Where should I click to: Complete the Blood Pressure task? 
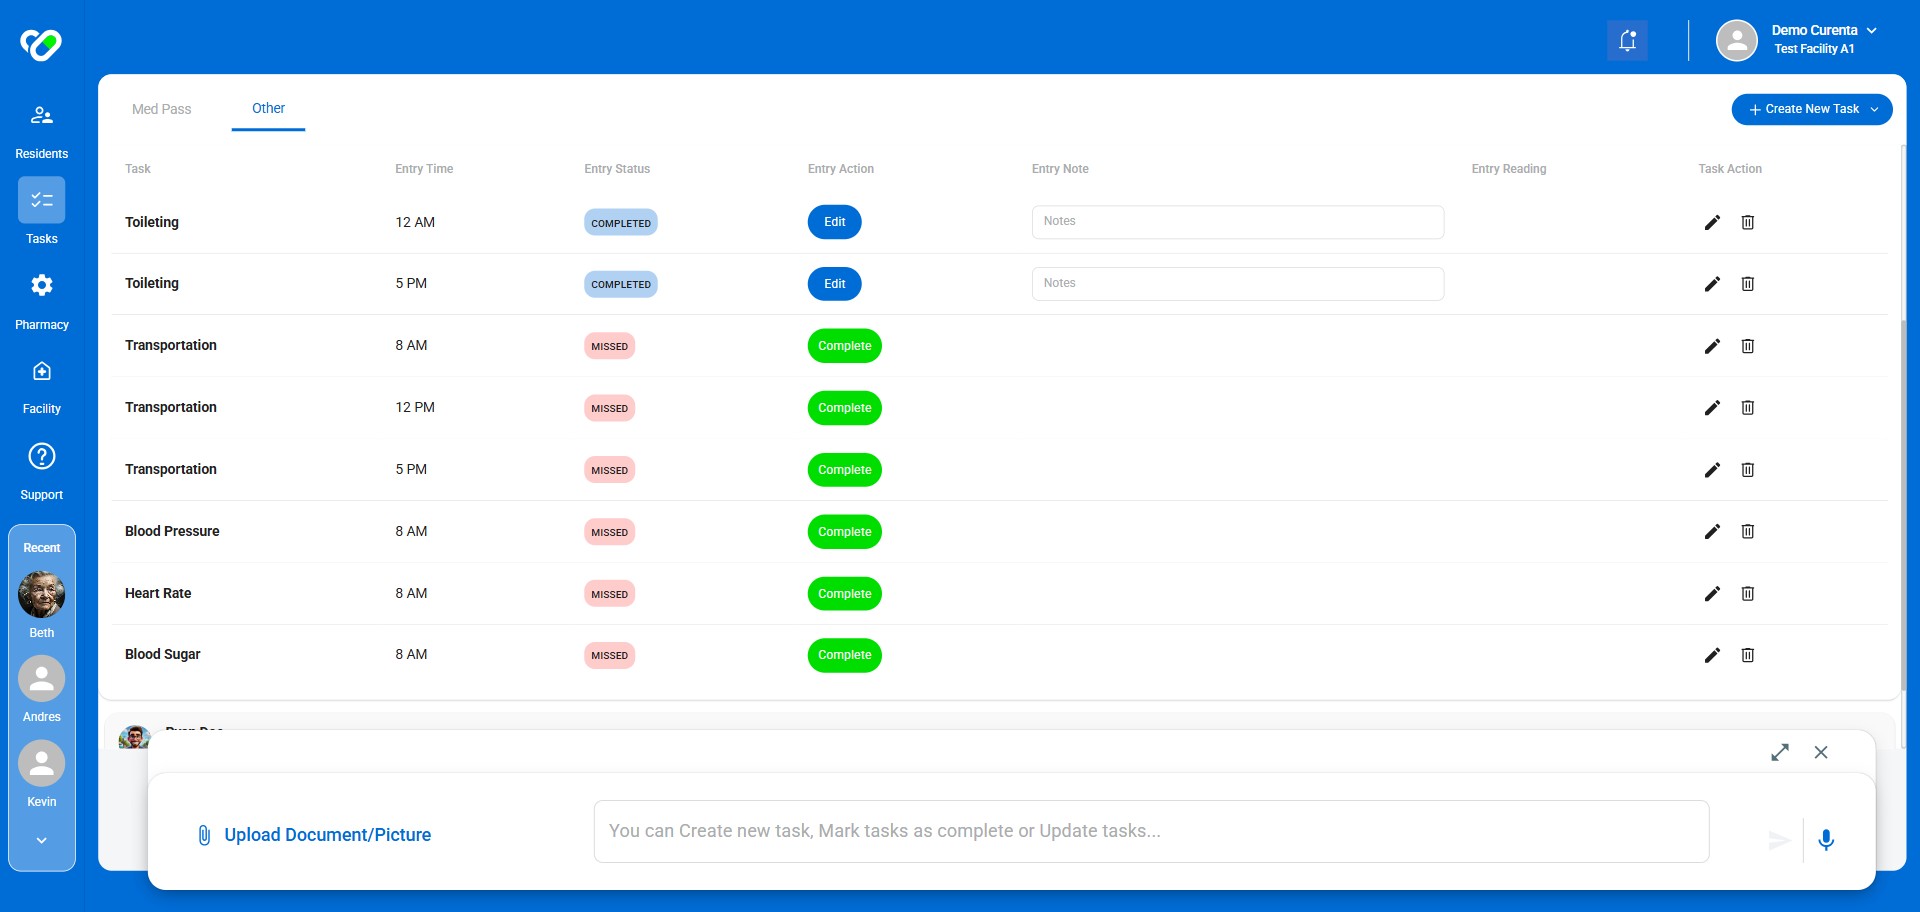[x=844, y=532]
